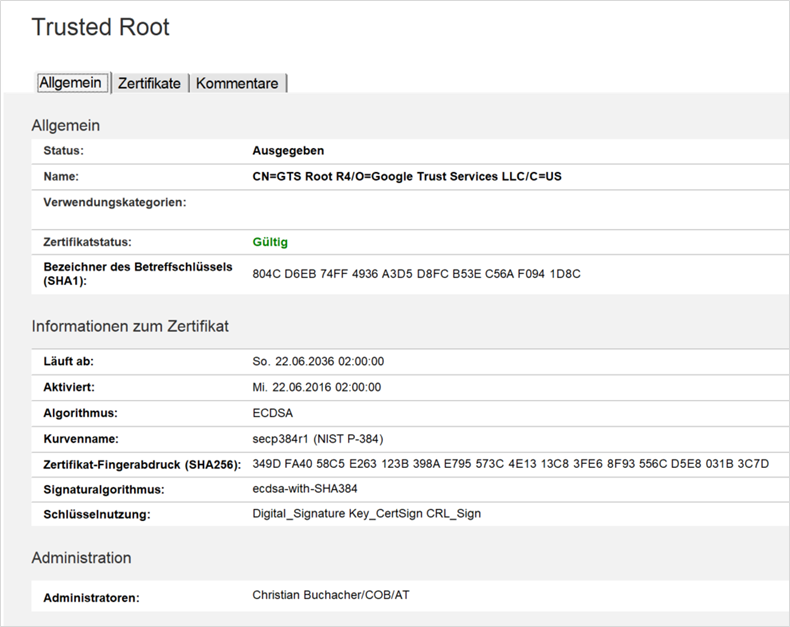790x627 pixels.
Task: Click the SHA256 certificate fingerprint value
Action: 510,465
